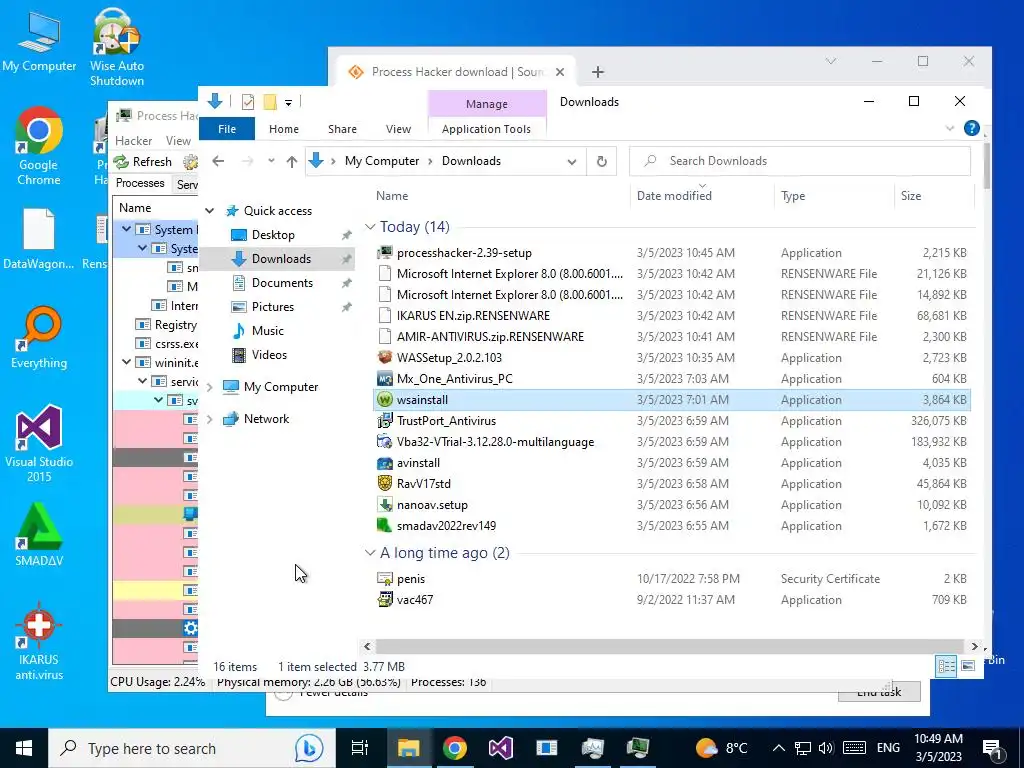Screen dimensions: 1024x768
Task: Sort files by Date modified column
Action: point(674,196)
